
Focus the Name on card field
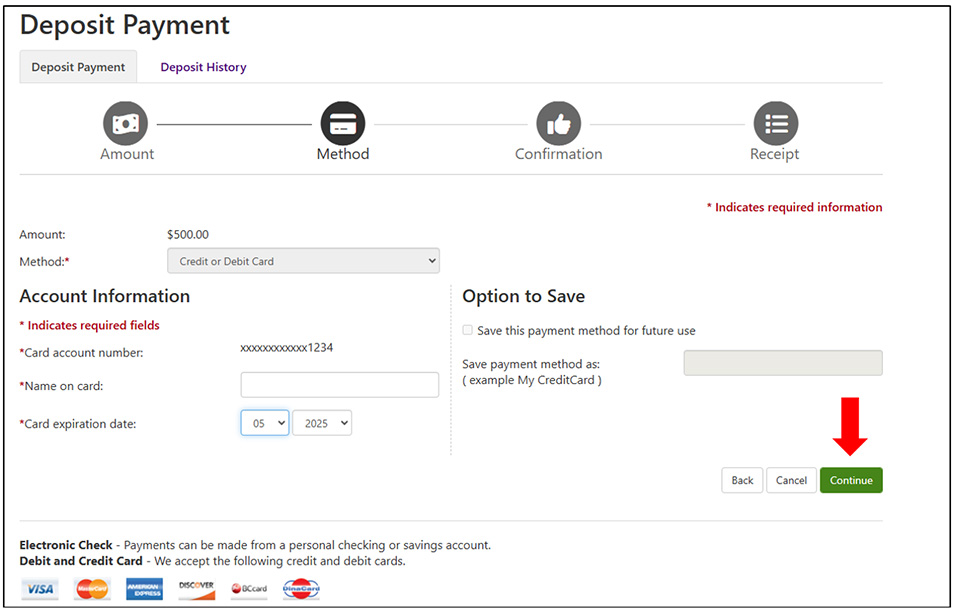pyautogui.click(x=339, y=385)
